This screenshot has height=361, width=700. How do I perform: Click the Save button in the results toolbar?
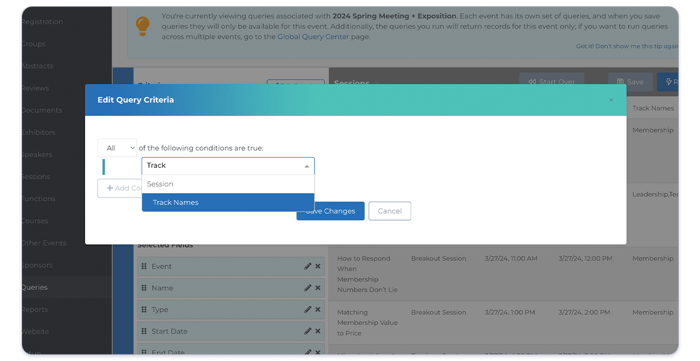point(630,82)
